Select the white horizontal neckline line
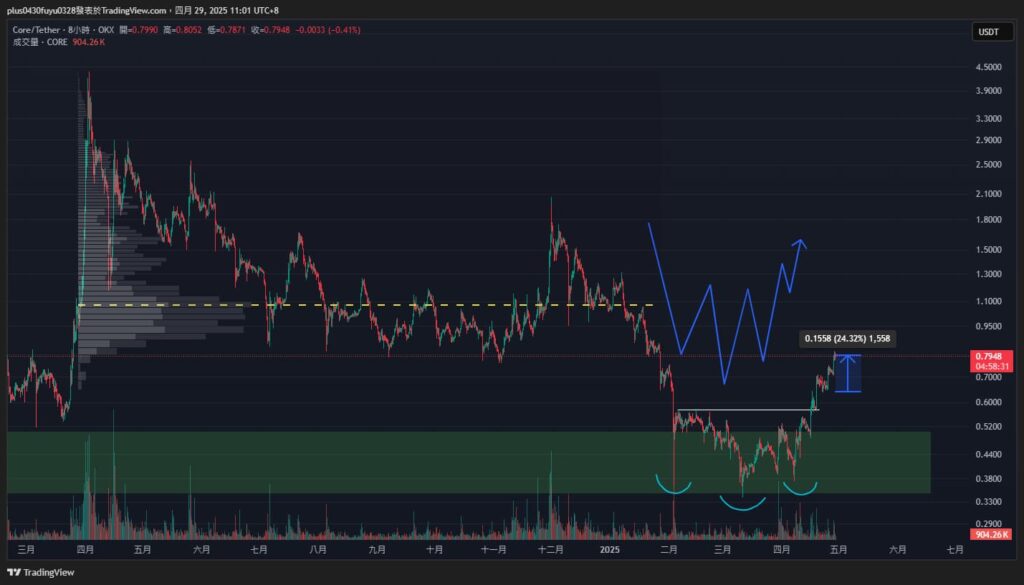The image size is (1024, 585). click(x=745, y=410)
